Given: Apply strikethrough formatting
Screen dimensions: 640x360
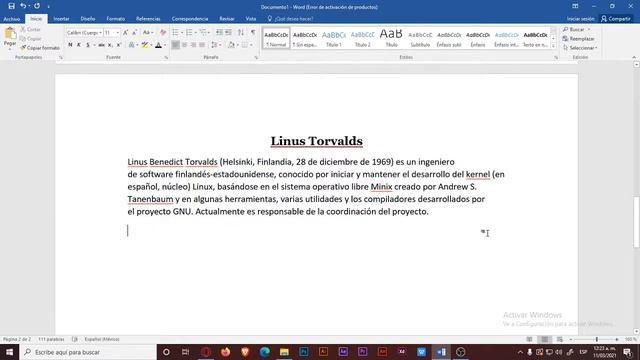Looking at the screenshot, I should tap(101, 45).
